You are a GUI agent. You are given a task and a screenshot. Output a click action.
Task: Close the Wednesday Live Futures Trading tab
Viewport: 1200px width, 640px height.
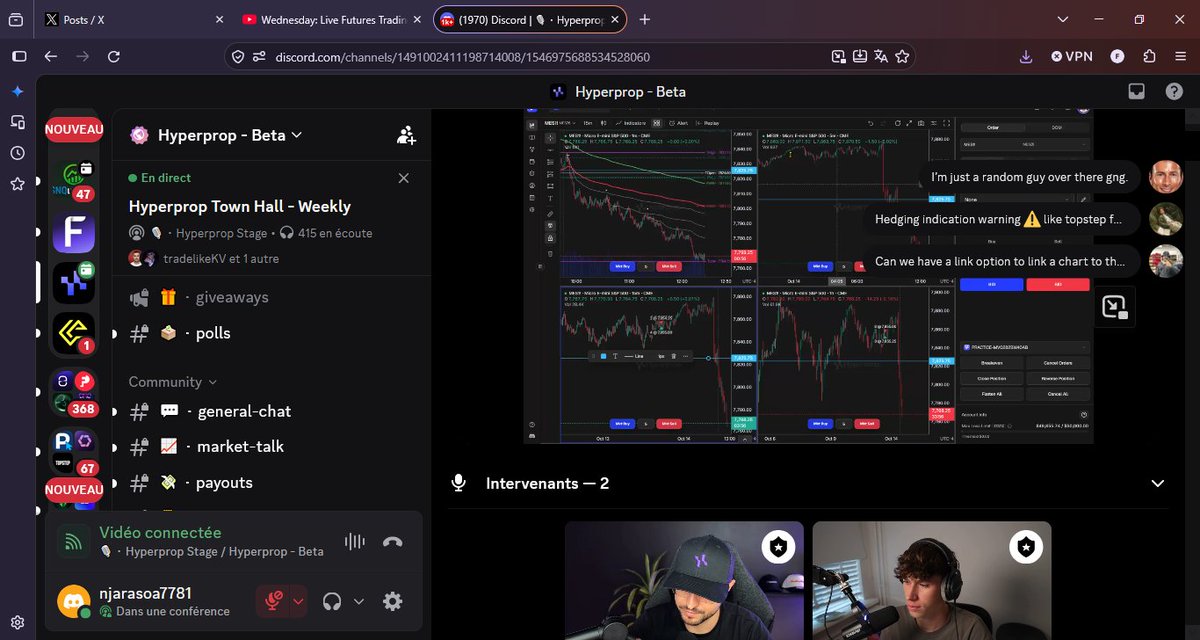pyautogui.click(x=417, y=19)
